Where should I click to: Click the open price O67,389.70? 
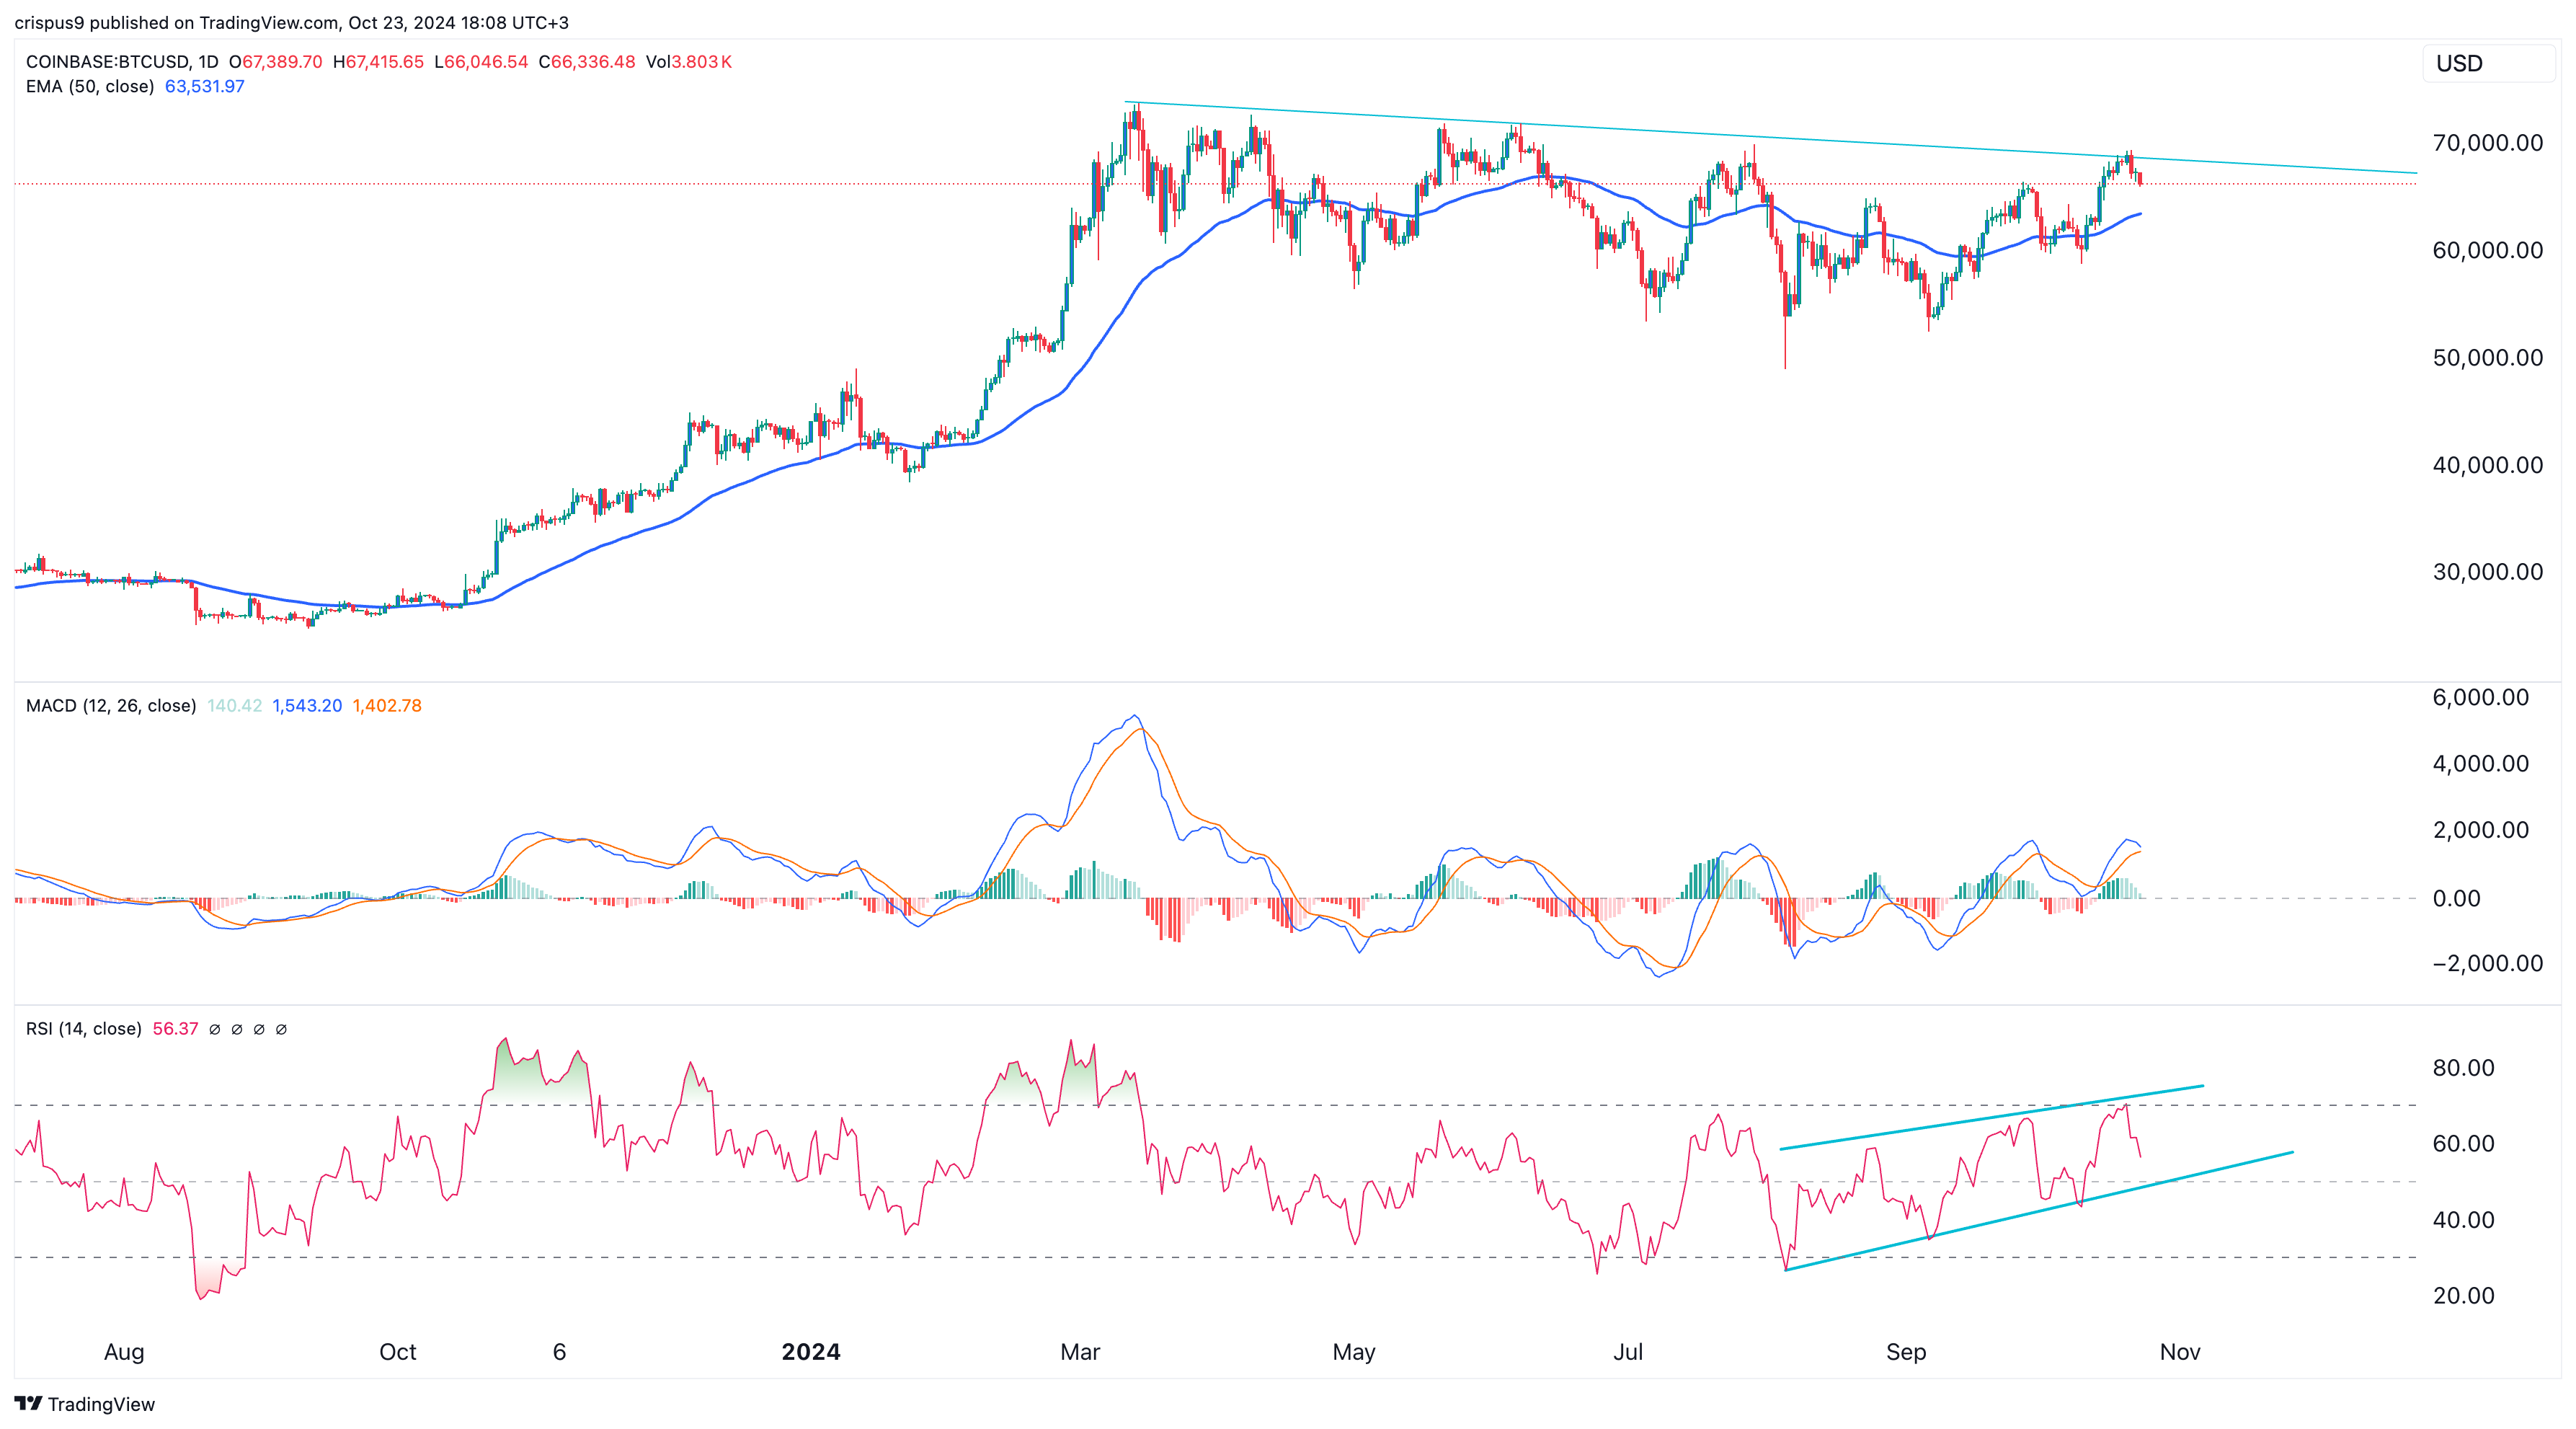pos(276,62)
